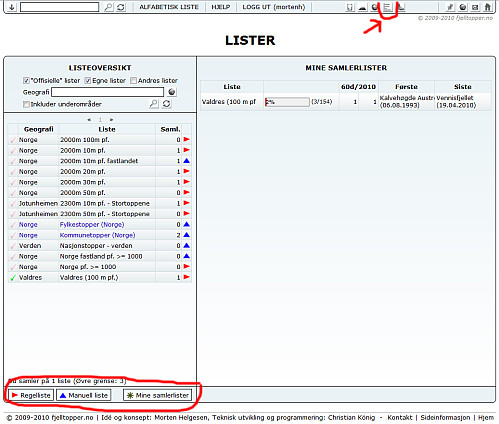This screenshot has width=499, height=424.
Task: Open the Kommunetopper (Norge) list link
Action: point(97,235)
